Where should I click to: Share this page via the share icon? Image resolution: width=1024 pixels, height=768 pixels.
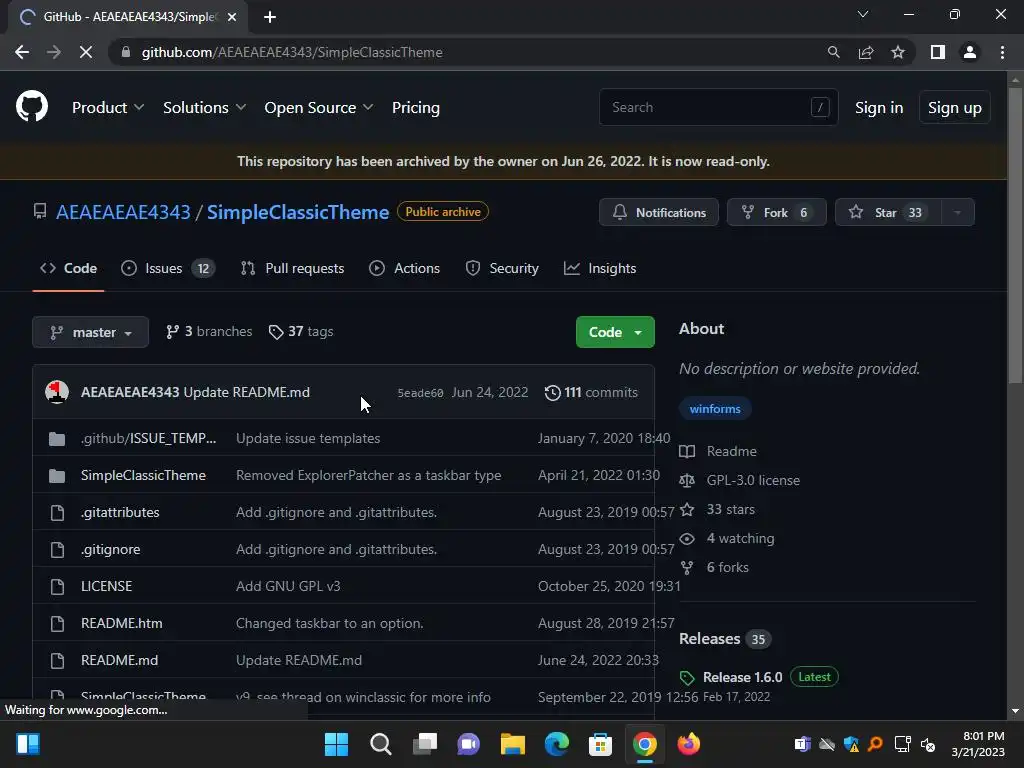(x=866, y=52)
